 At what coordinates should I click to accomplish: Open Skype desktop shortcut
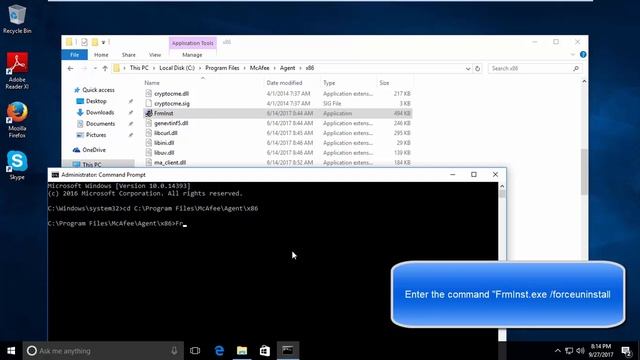17,165
